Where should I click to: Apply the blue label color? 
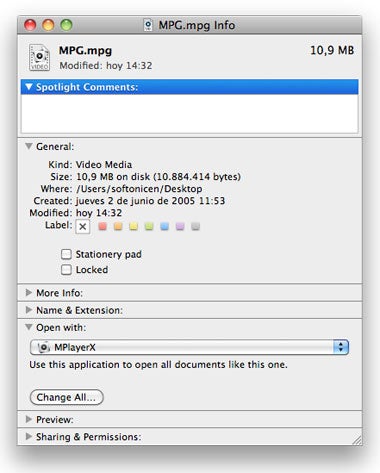click(x=165, y=226)
